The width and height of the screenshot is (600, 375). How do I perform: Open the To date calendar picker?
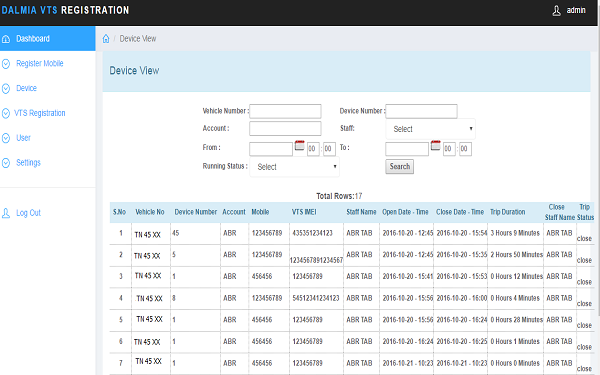point(435,146)
